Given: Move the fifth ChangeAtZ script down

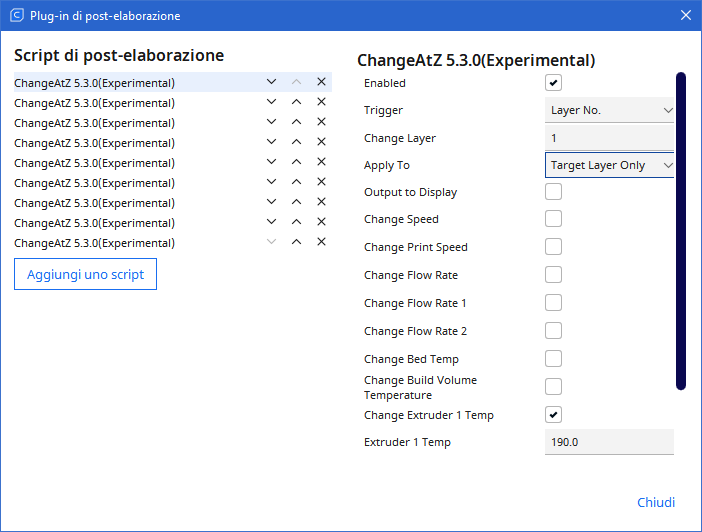Looking at the screenshot, I should coord(271,163).
